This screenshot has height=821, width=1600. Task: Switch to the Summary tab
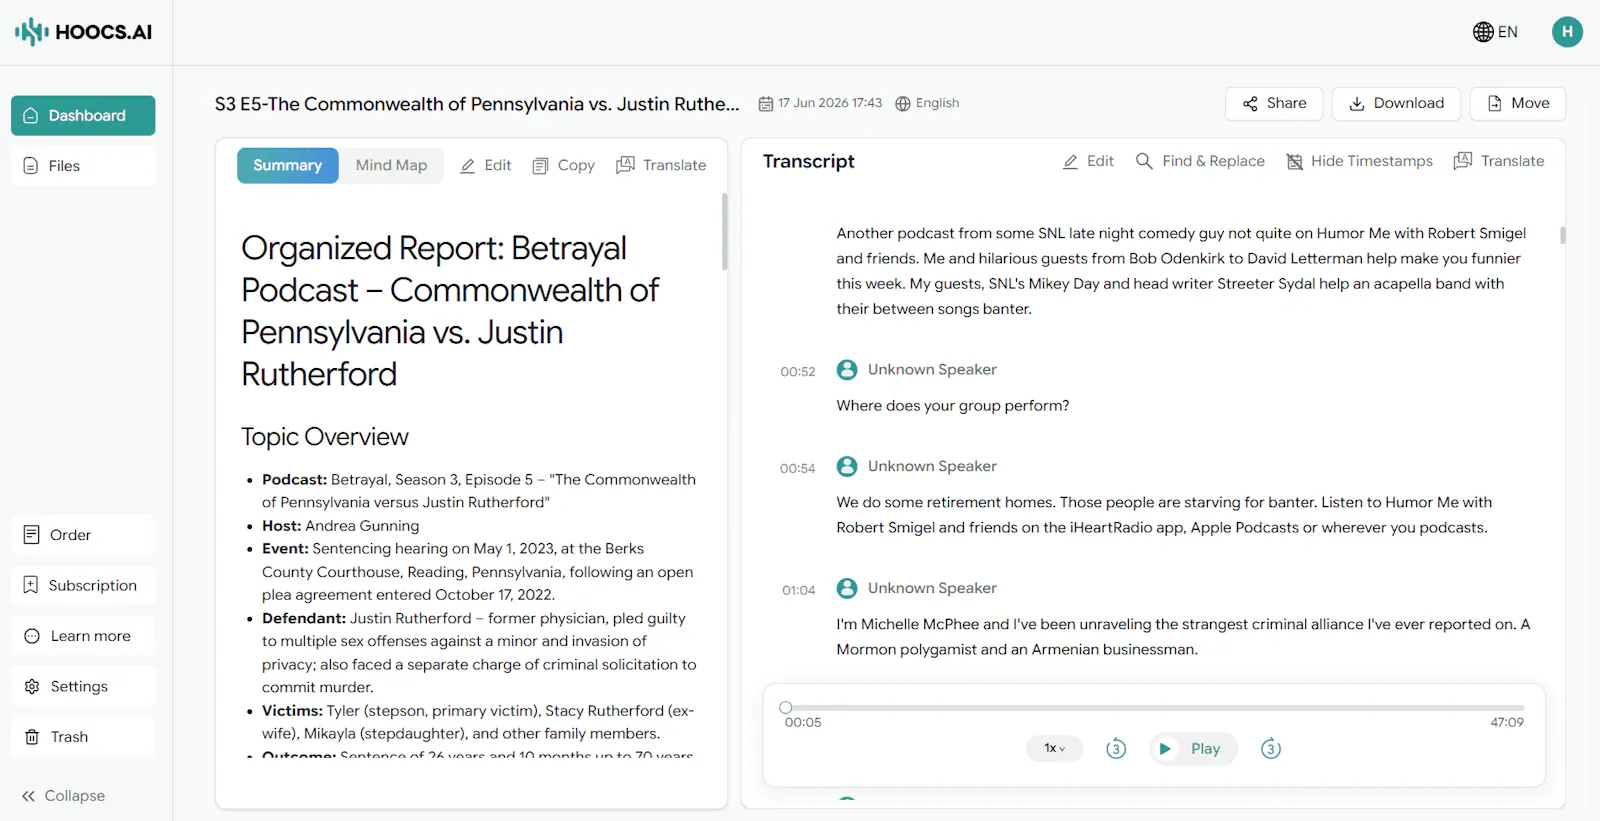[x=287, y=165]
